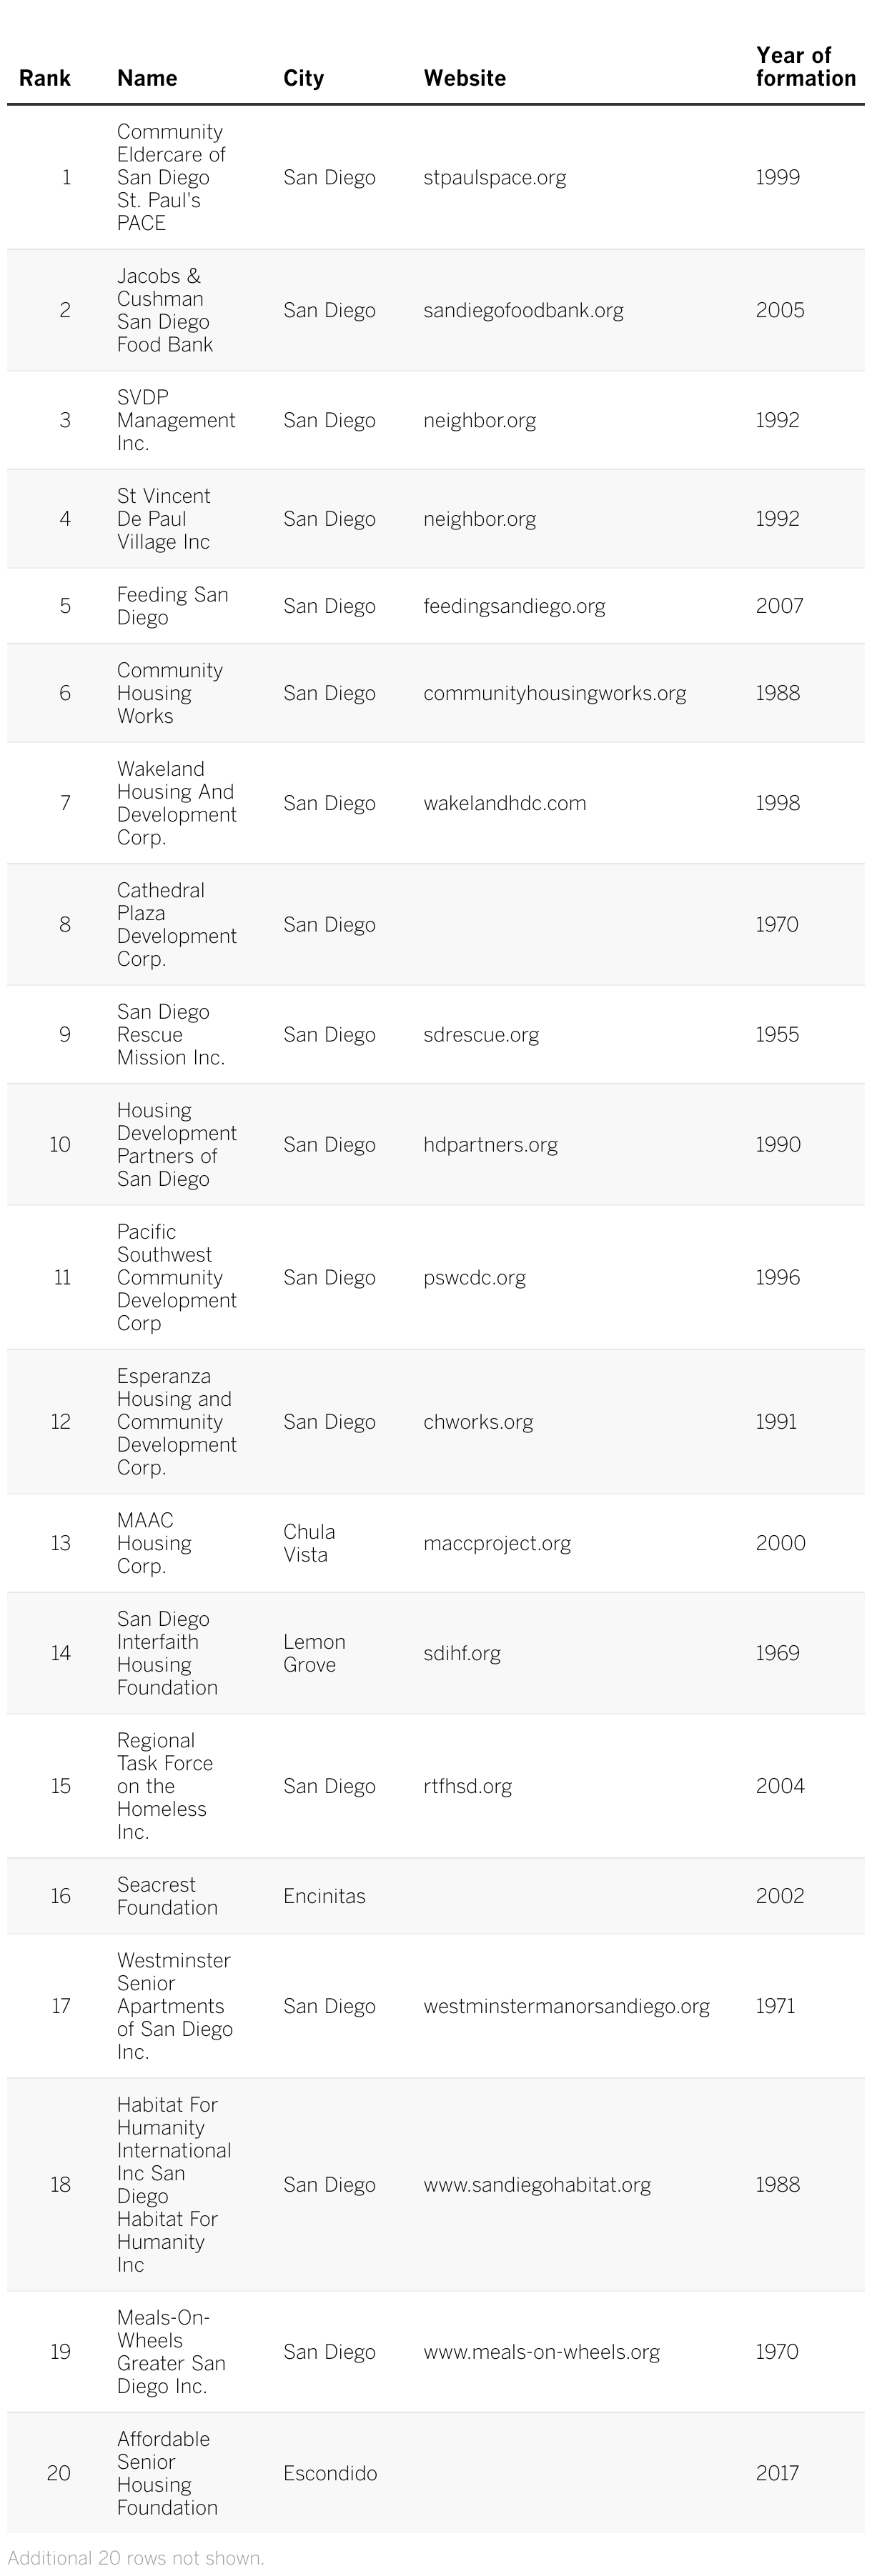This screenshot has width=872, height=2576.
Task: Click the pswcdc.org link
Action: (474, 1277)
